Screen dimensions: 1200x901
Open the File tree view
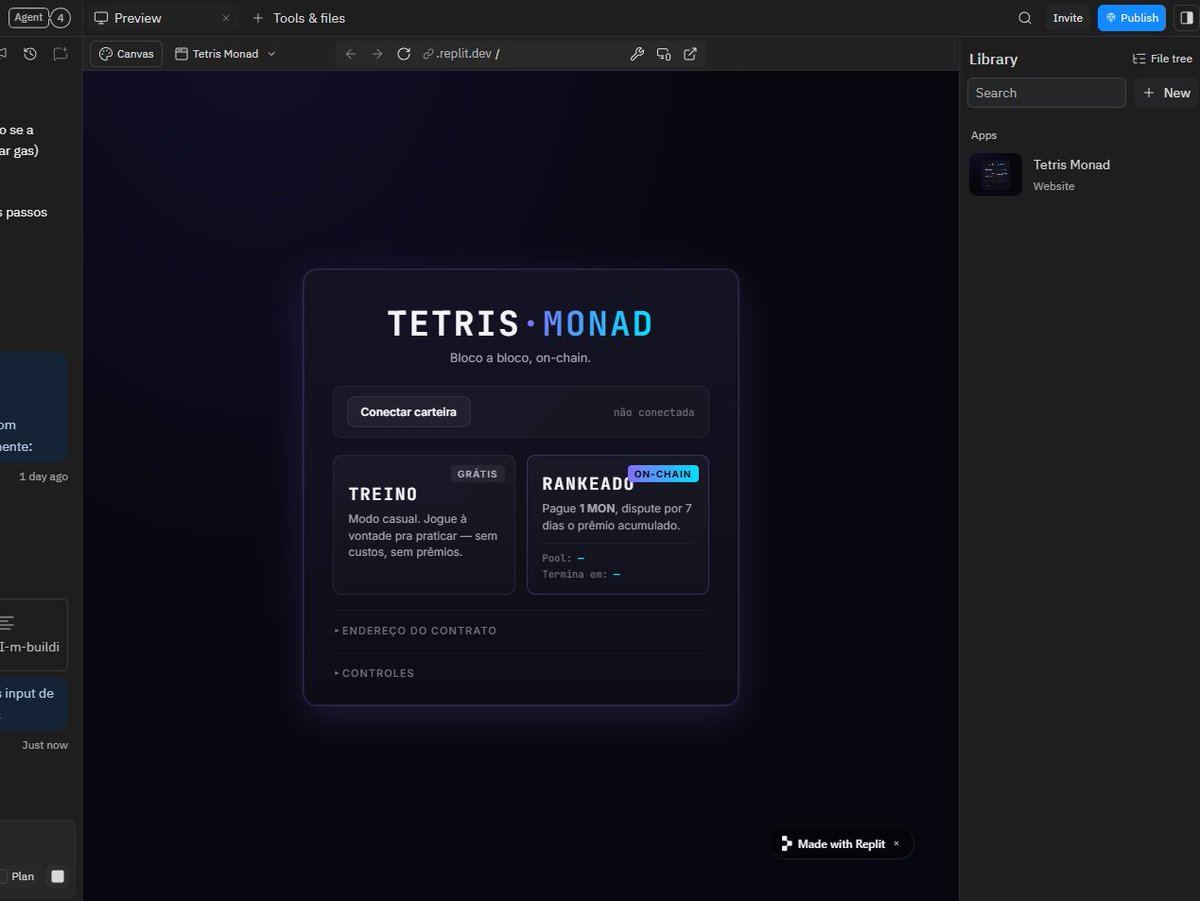1162,59
